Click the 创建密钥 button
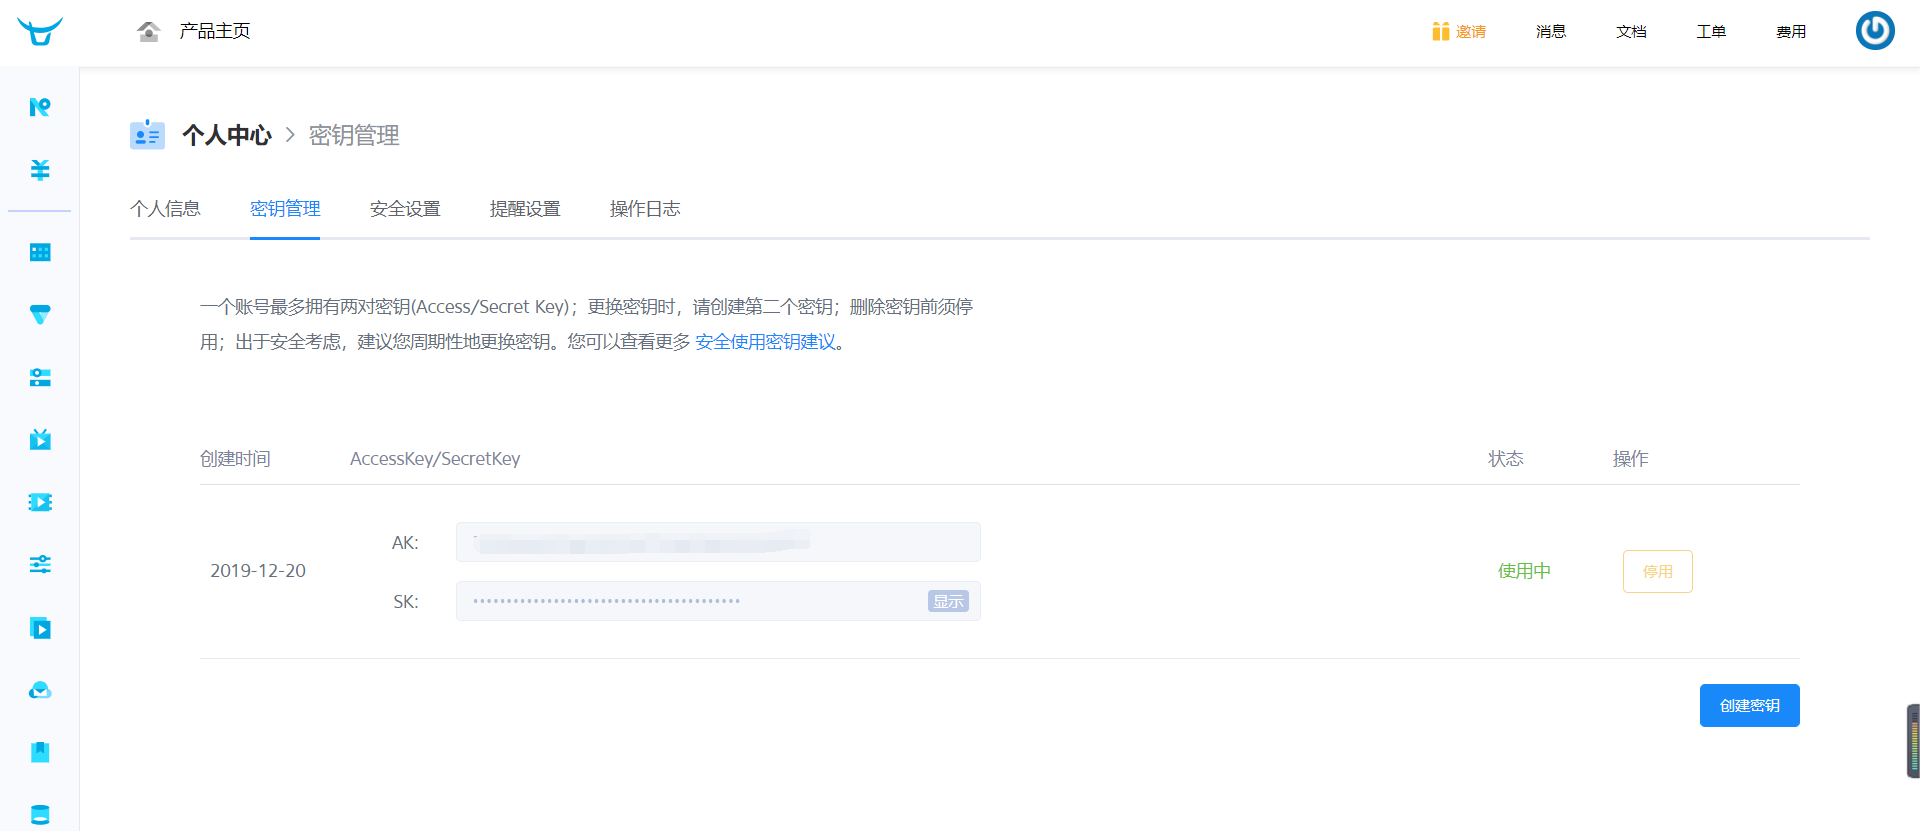Viewport: 1920px width, 831px height. pos(1750,706)
